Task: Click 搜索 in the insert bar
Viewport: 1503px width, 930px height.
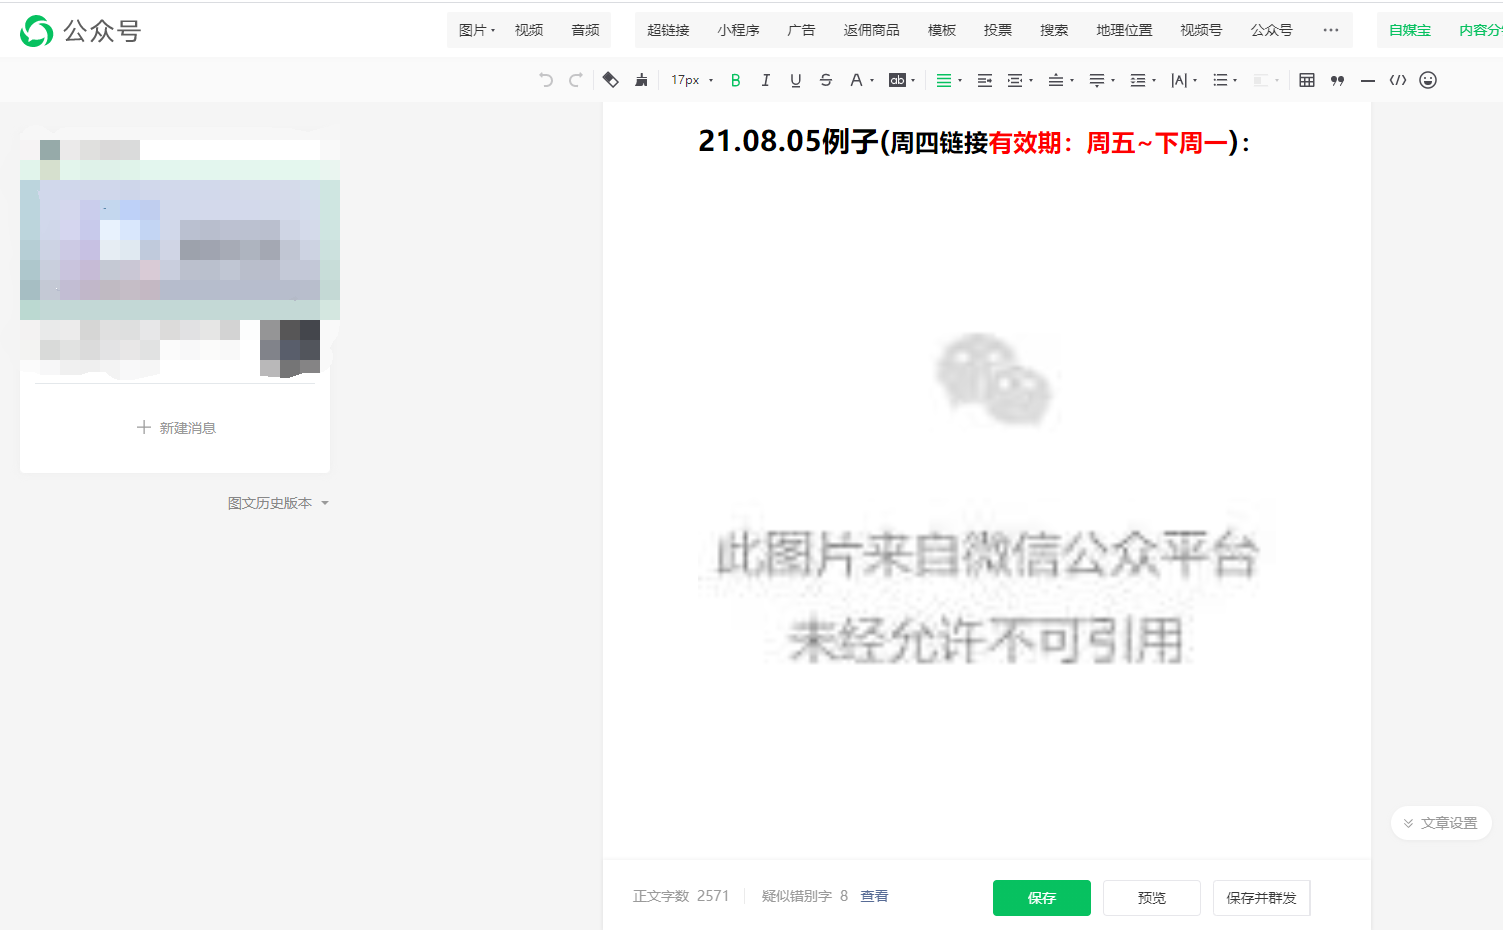Action: coord(1054,30)
